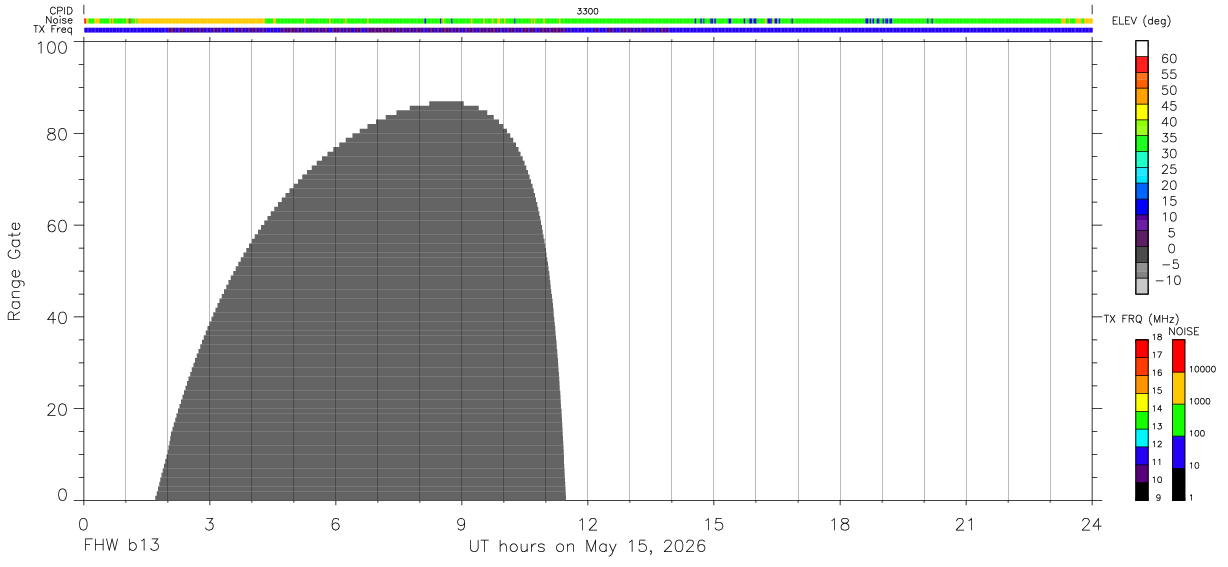Click the blue TX FRQ swatch between 11 and 12

[1142, 456]
